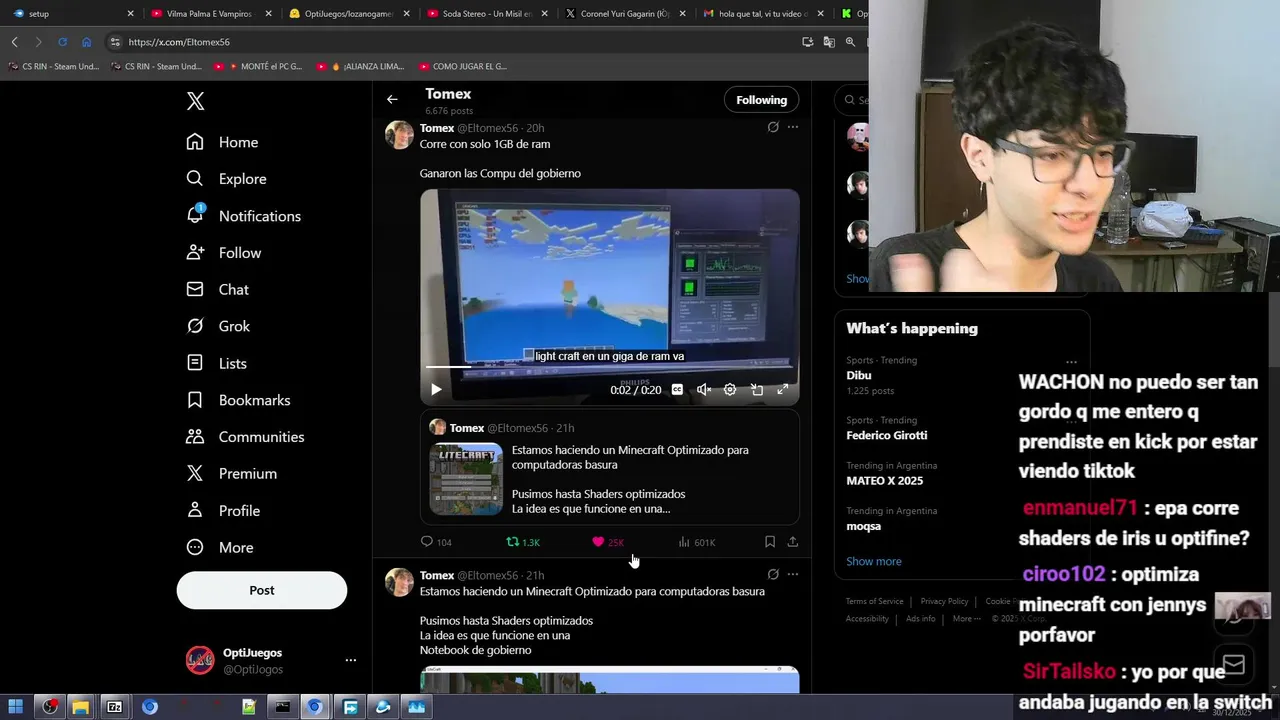Open the MONTÉ el PC G... bookmark
The width and height of the screenshot is (1280, 720).
pos(257,66)
